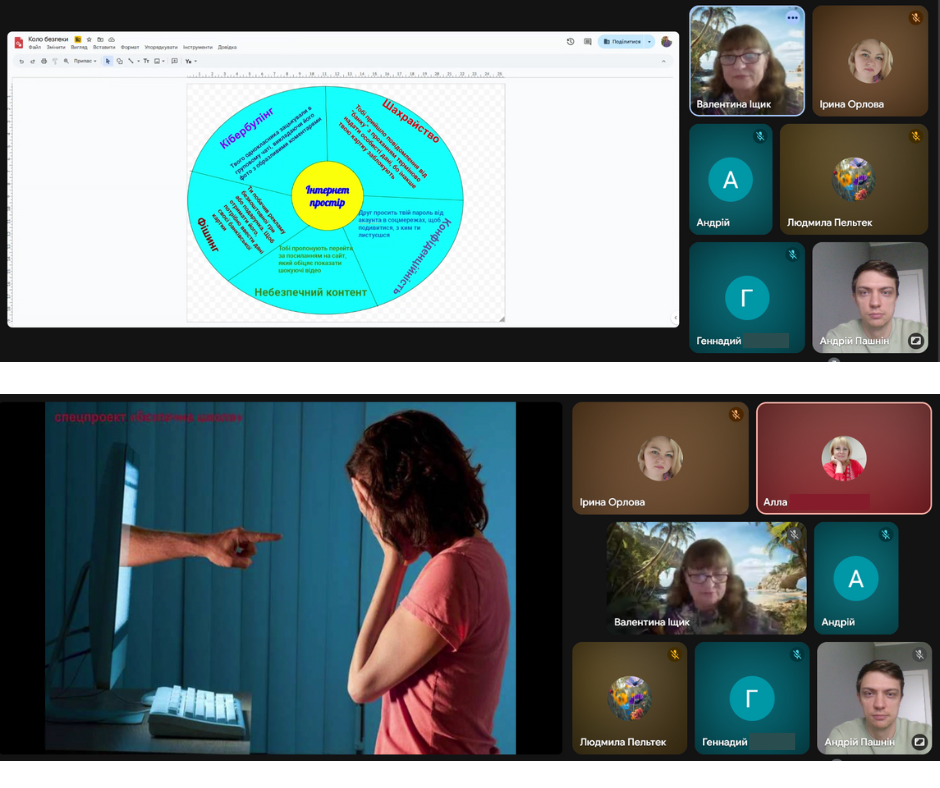Expand the zoom level dropdown in toolbar
This screenshot has height=788, width=940.
pos(85,61)
